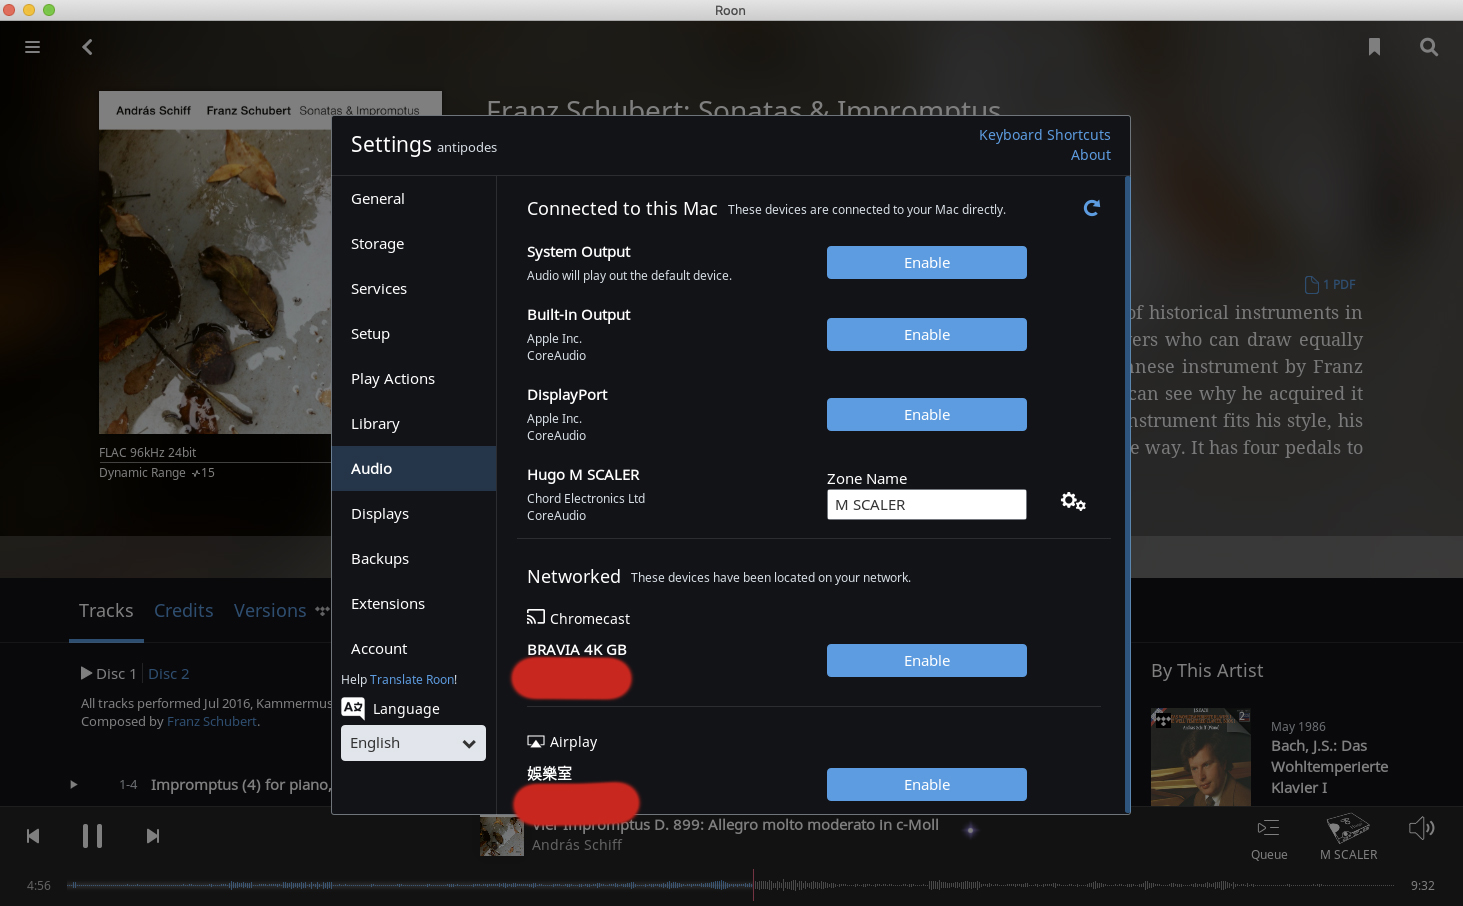The image size is (1463, 906).
Task: Switch to the Credits tab
Action: pos(184,611)
